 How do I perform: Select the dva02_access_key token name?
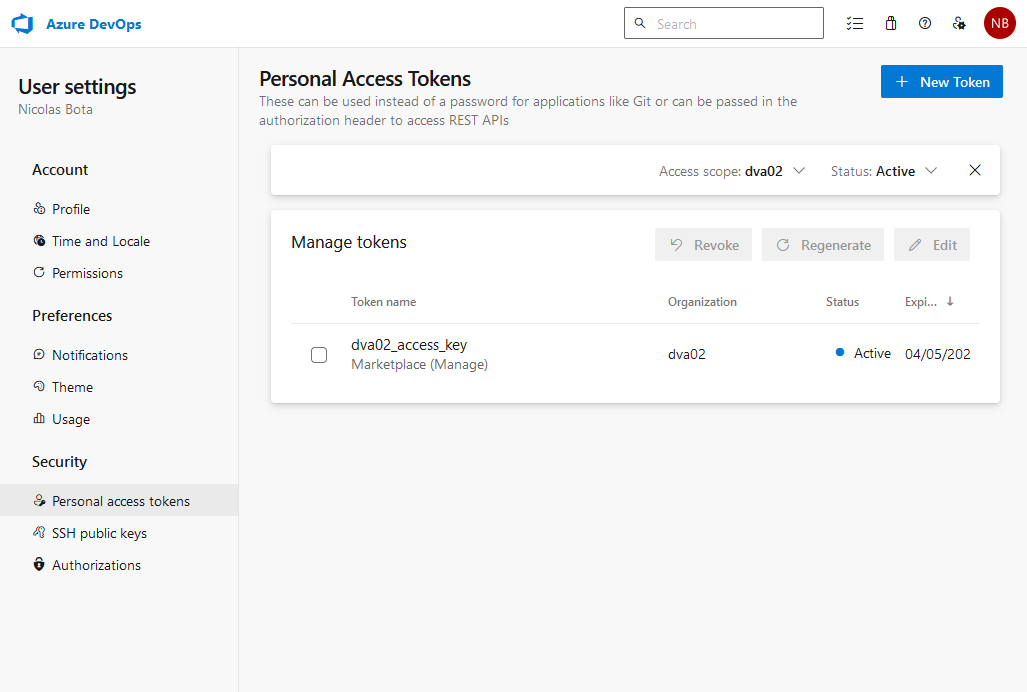[409, 345]
